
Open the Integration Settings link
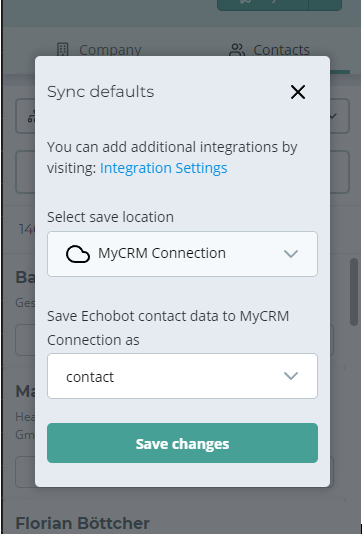(163, 168)
